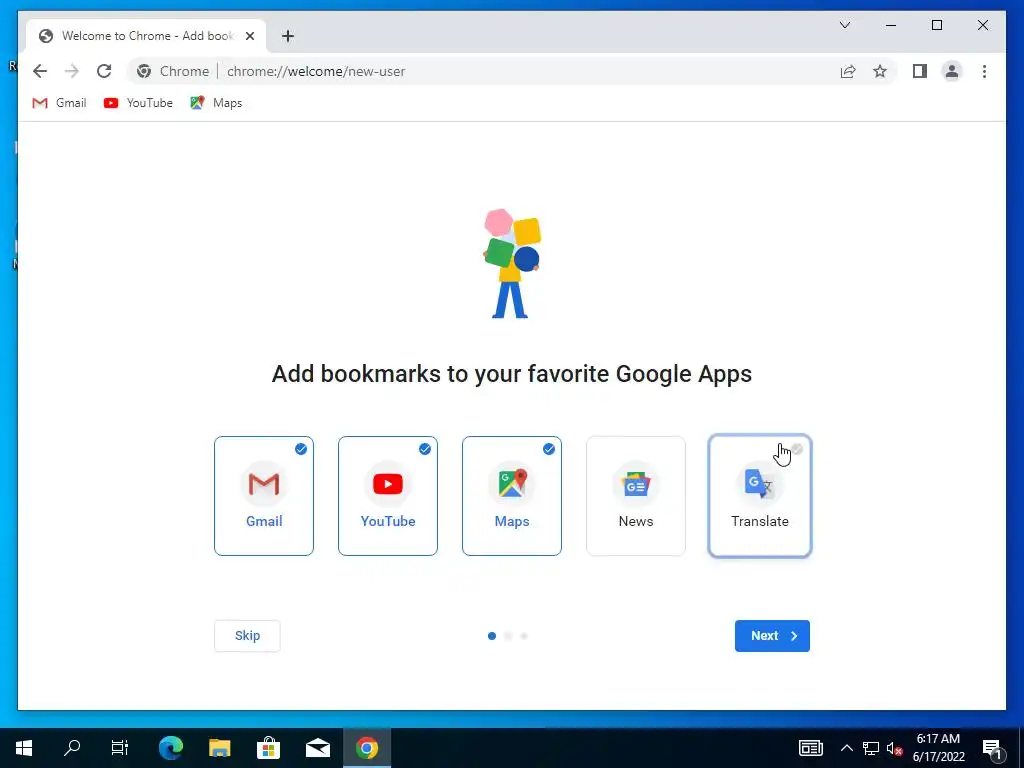The image size is (1024, 768).
Task: Open File Explorer from the taskbar
Action: pyautogui.click(x=220, y=748)
